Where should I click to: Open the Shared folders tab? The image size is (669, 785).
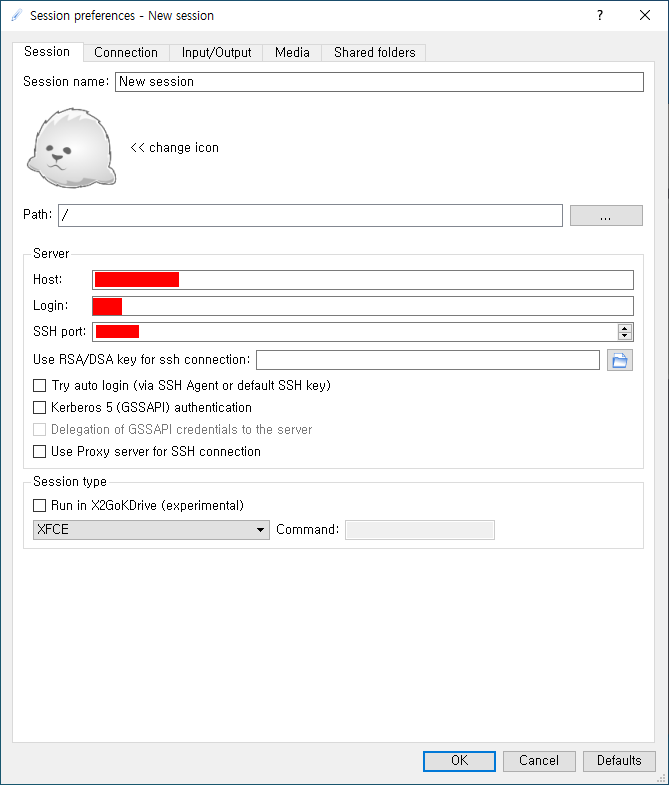375,53
